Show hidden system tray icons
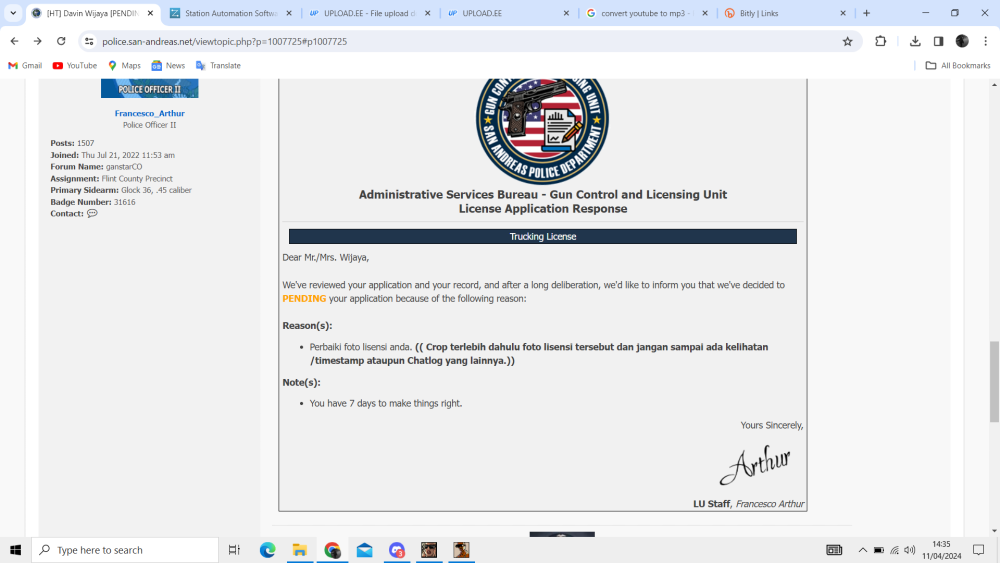 (x=862, y=550)
